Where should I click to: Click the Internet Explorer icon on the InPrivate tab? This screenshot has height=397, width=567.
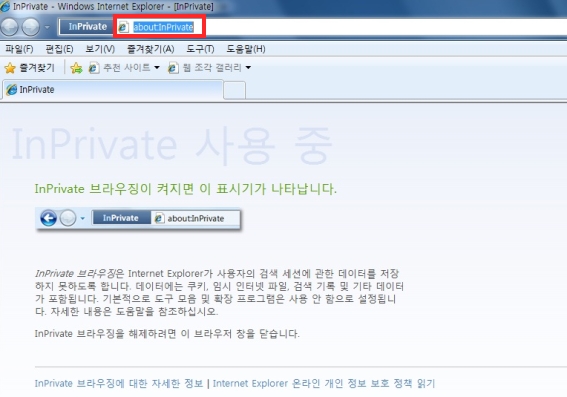click(x=12, y=90)
